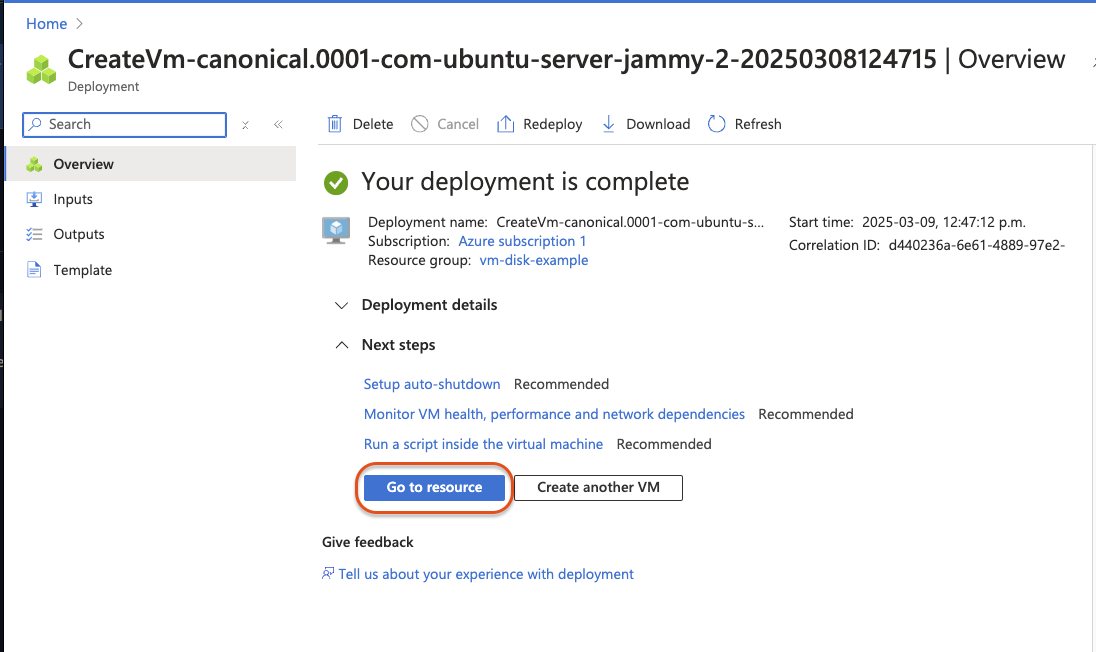This screenshot has width=1096, height=652.
Task: Click the Delete trash can icon
Action: (335, 124)
